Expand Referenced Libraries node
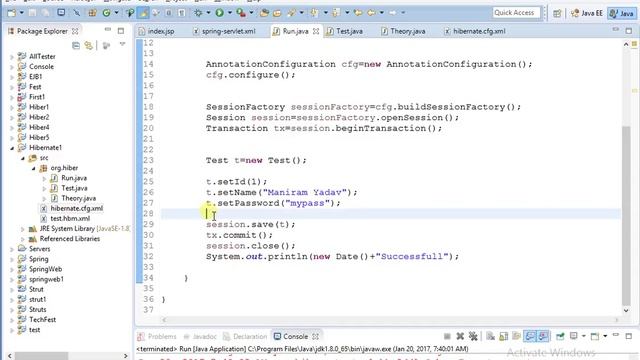This screenshot has width=640, height=360. (22, 239)
